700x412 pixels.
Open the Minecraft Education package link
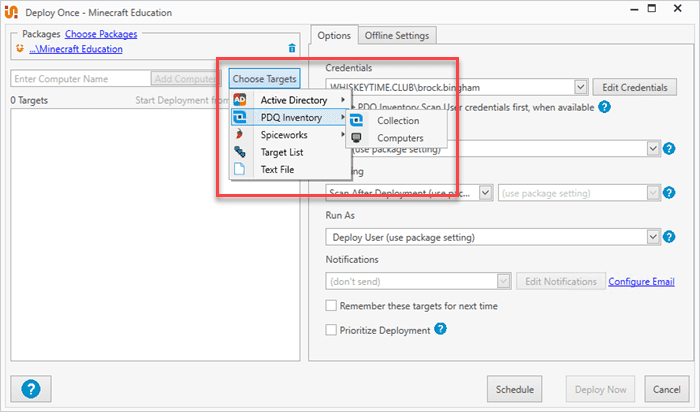tap(76, 49)
